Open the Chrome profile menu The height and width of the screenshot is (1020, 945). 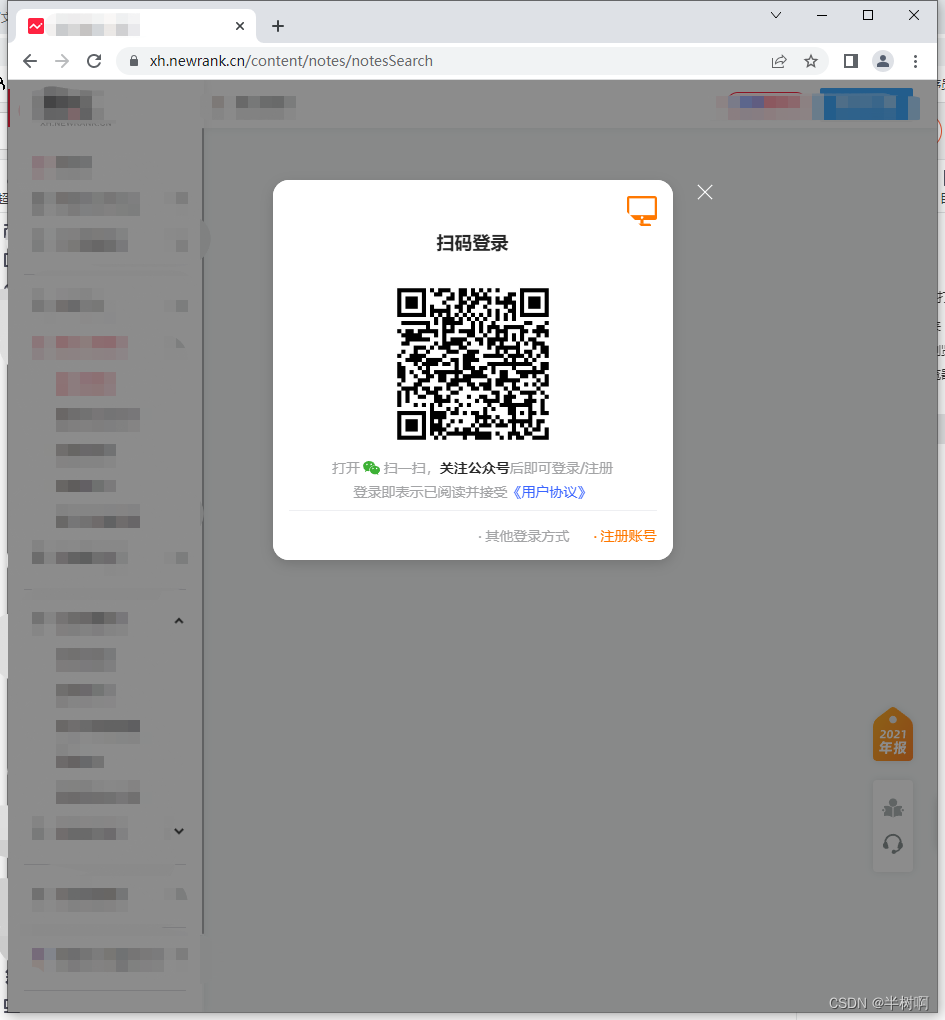tap(883, 61)
